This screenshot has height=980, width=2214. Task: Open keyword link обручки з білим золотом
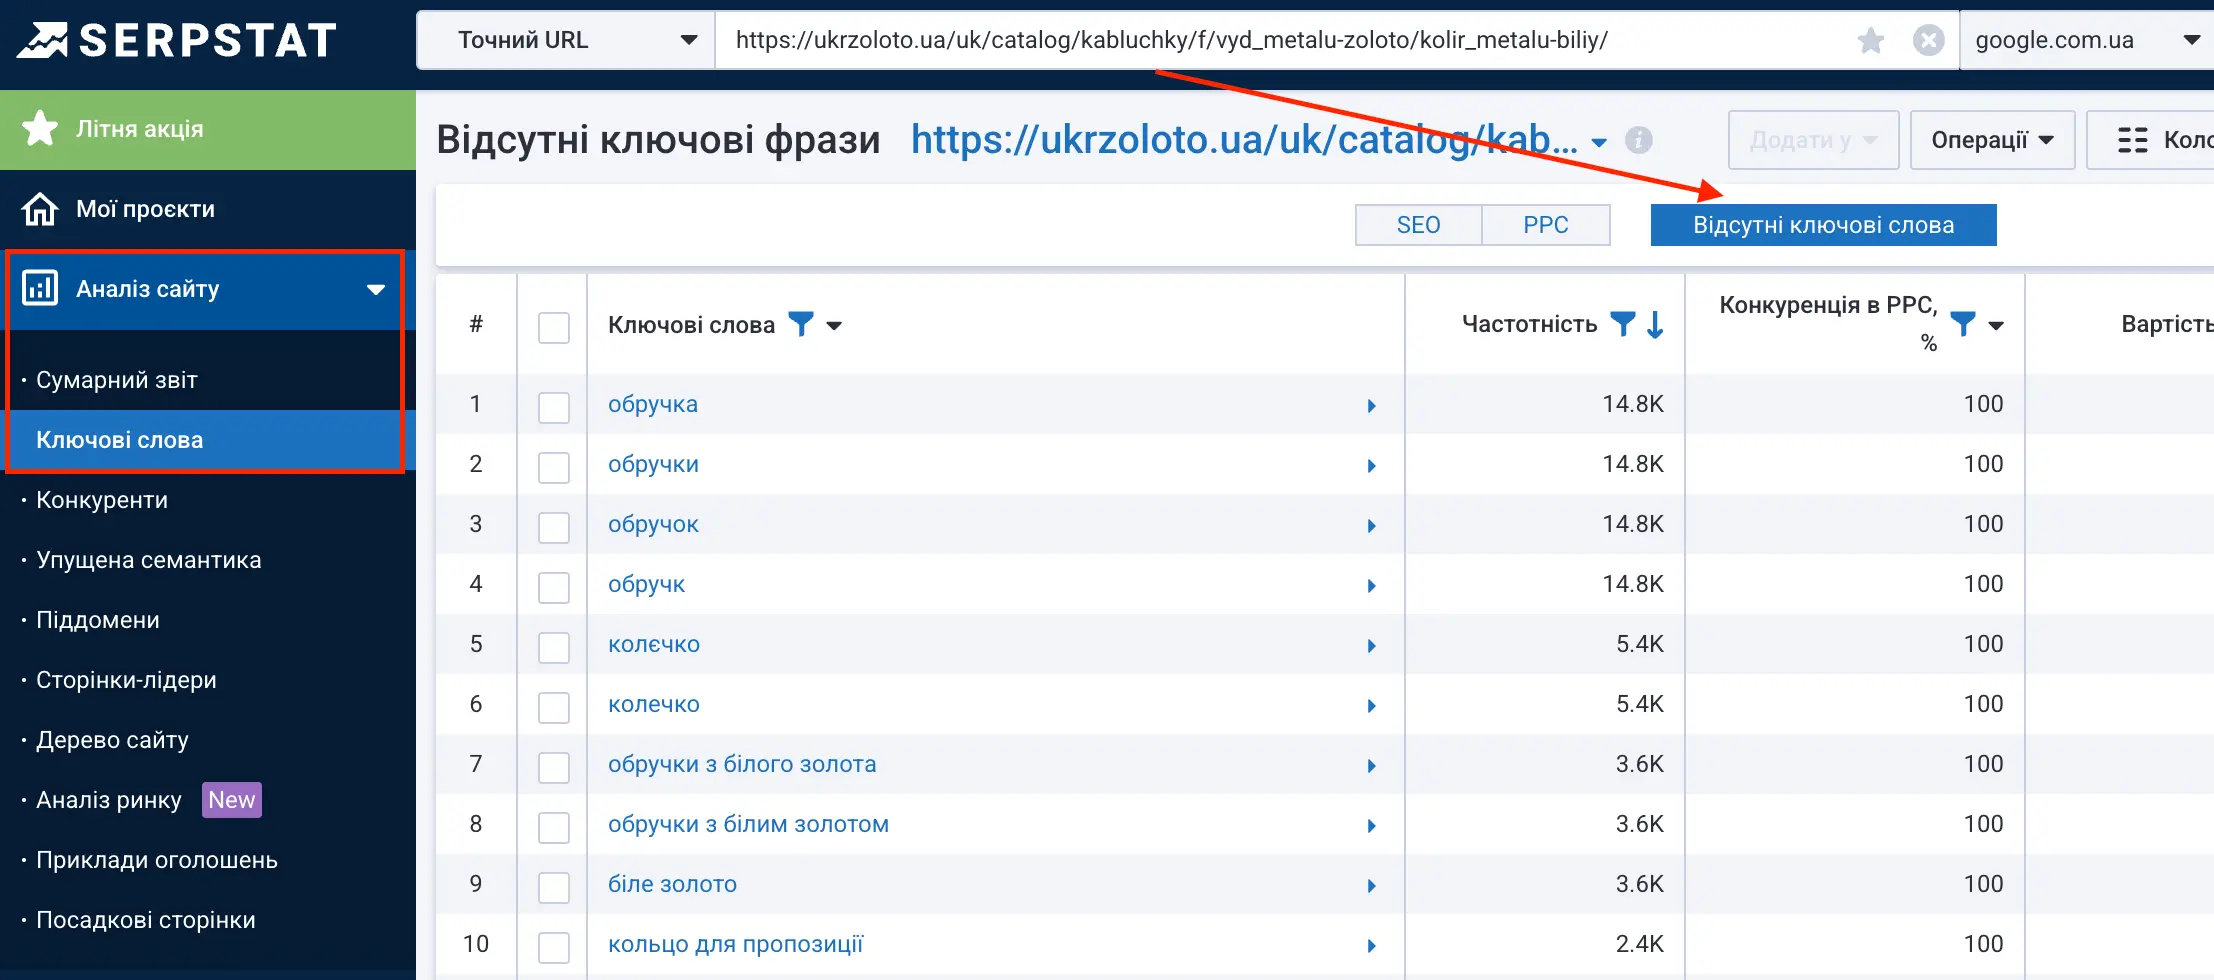(x=748, y=824)
